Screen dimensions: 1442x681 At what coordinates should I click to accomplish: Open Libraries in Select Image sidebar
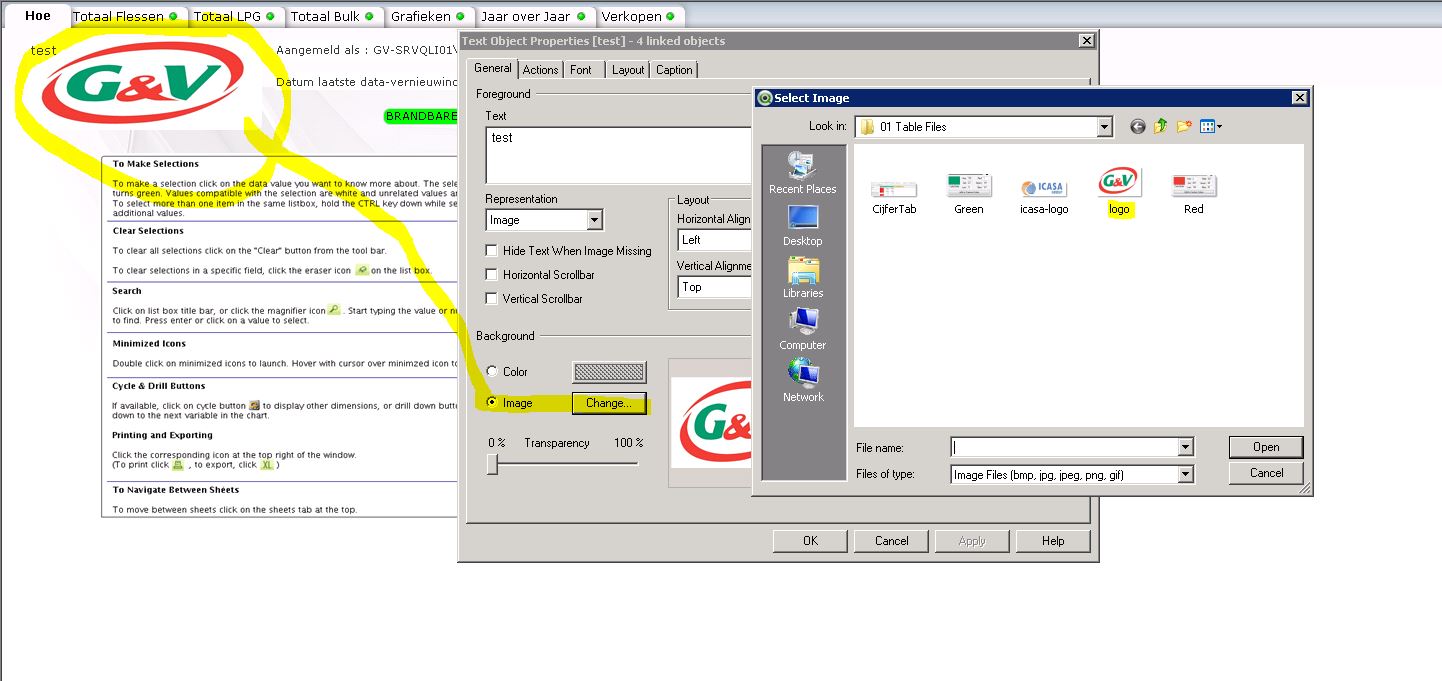[802, 277]
